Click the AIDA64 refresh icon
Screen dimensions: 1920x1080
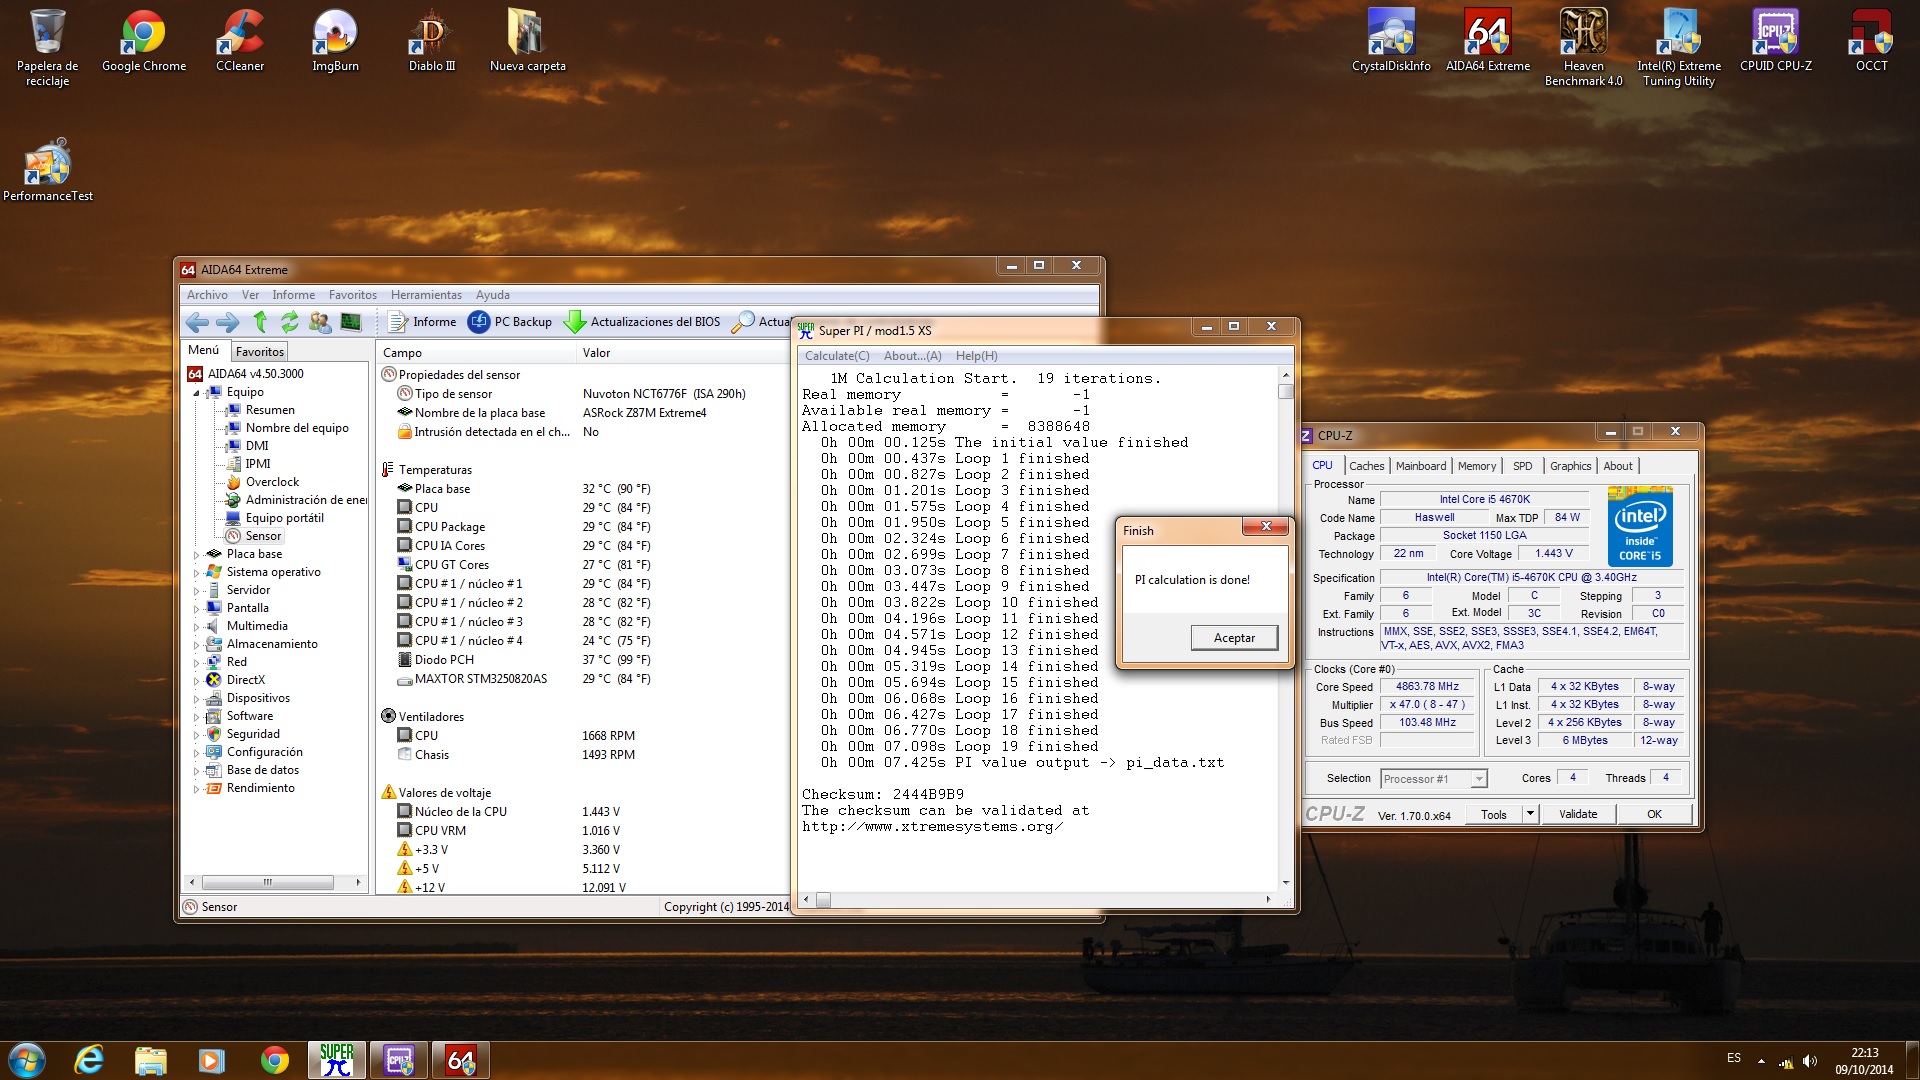[289, 322]
